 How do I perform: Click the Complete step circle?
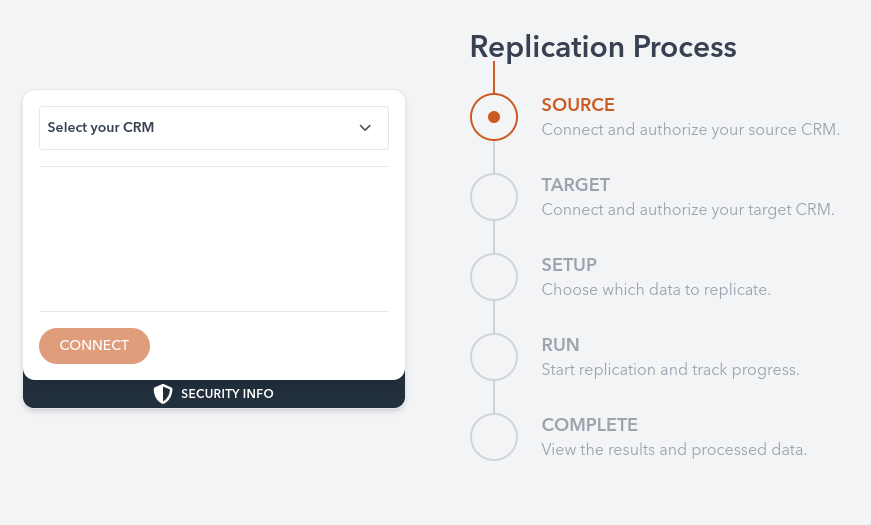(494, 437)
